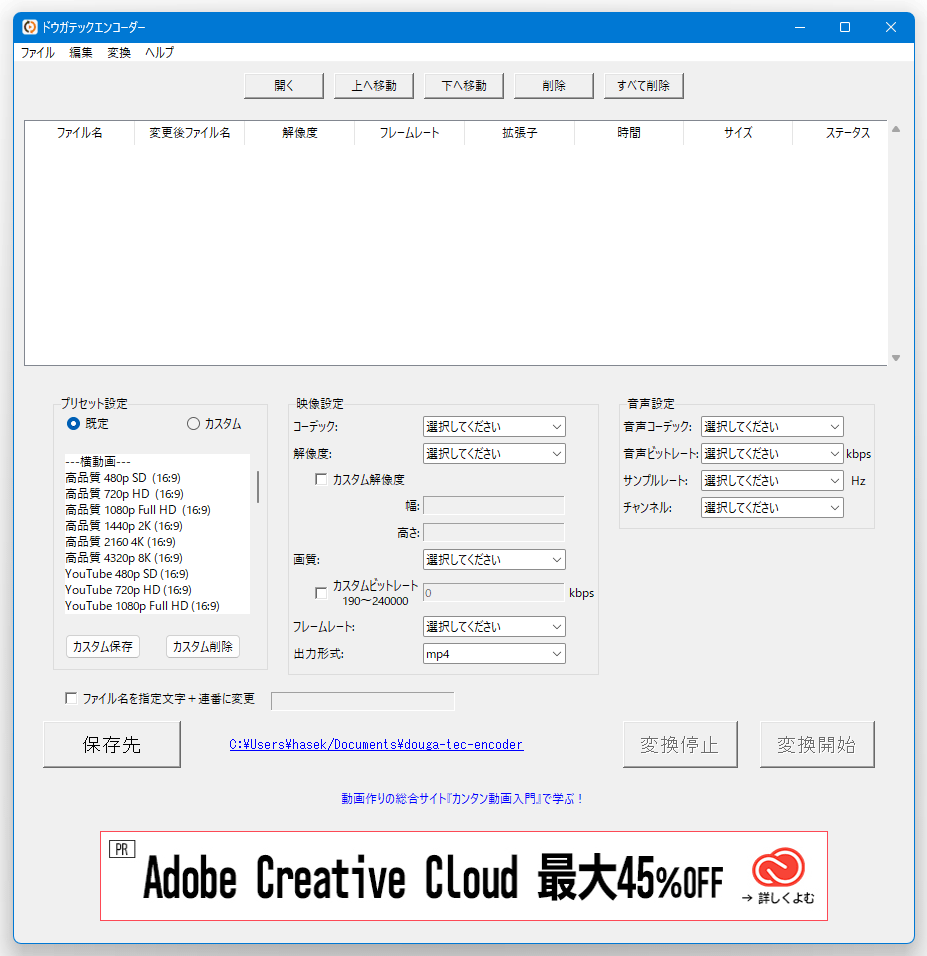The image size is (927, 956).
Task: Click the 変換開始 button
Action: 817,744
